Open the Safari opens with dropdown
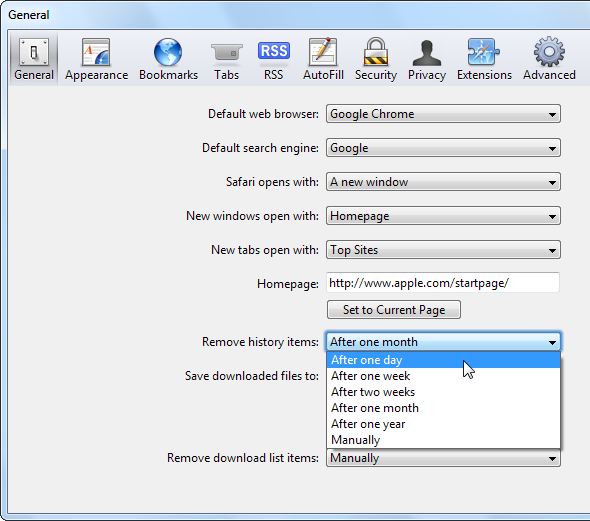Image resolution: width=590 pixels, height=521 pixels. [x=443, y=182]
